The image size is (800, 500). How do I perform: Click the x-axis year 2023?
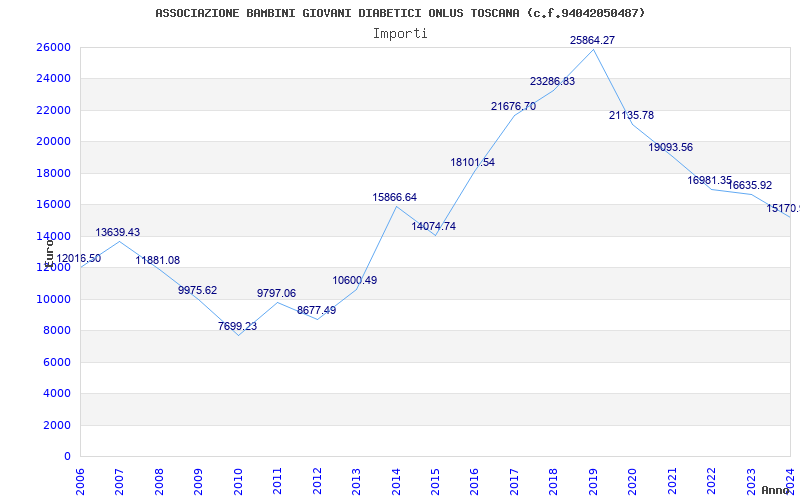pyautogui.click(x=751, y=481)
